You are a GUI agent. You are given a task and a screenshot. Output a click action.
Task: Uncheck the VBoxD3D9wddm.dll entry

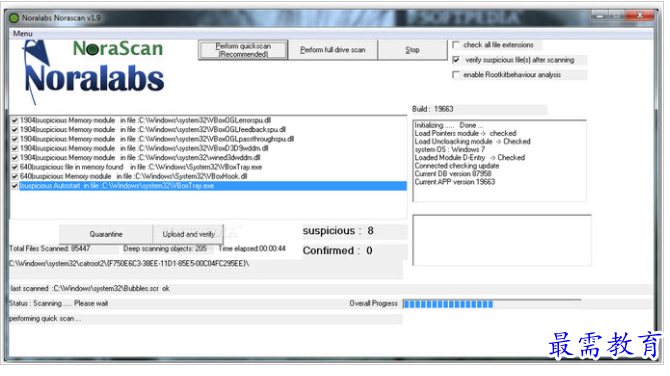(x=15, y=149)
